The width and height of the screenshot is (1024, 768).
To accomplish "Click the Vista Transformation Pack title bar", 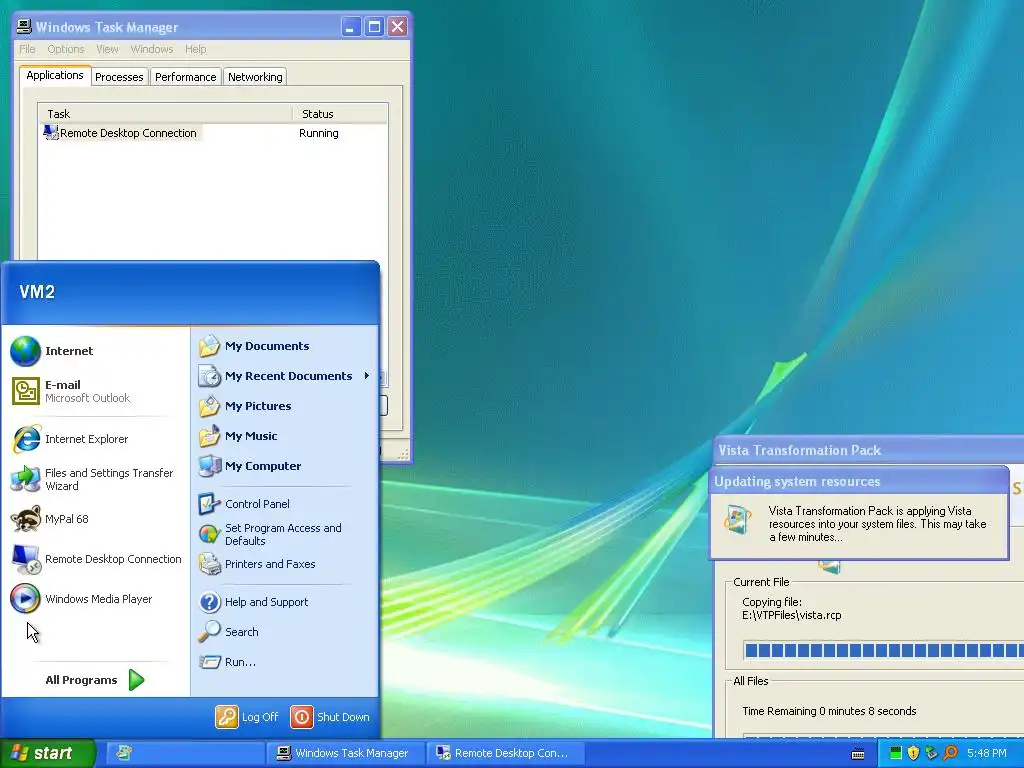I will (869, 450).
